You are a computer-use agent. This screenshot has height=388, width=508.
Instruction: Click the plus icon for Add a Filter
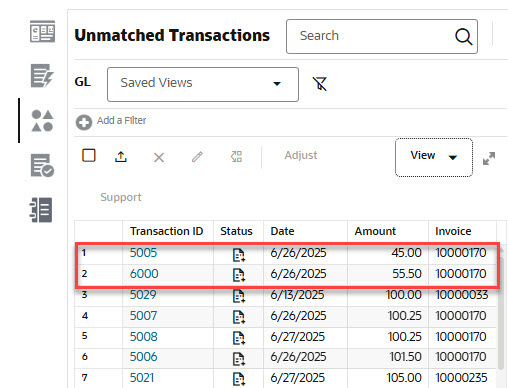pos(84,122)
